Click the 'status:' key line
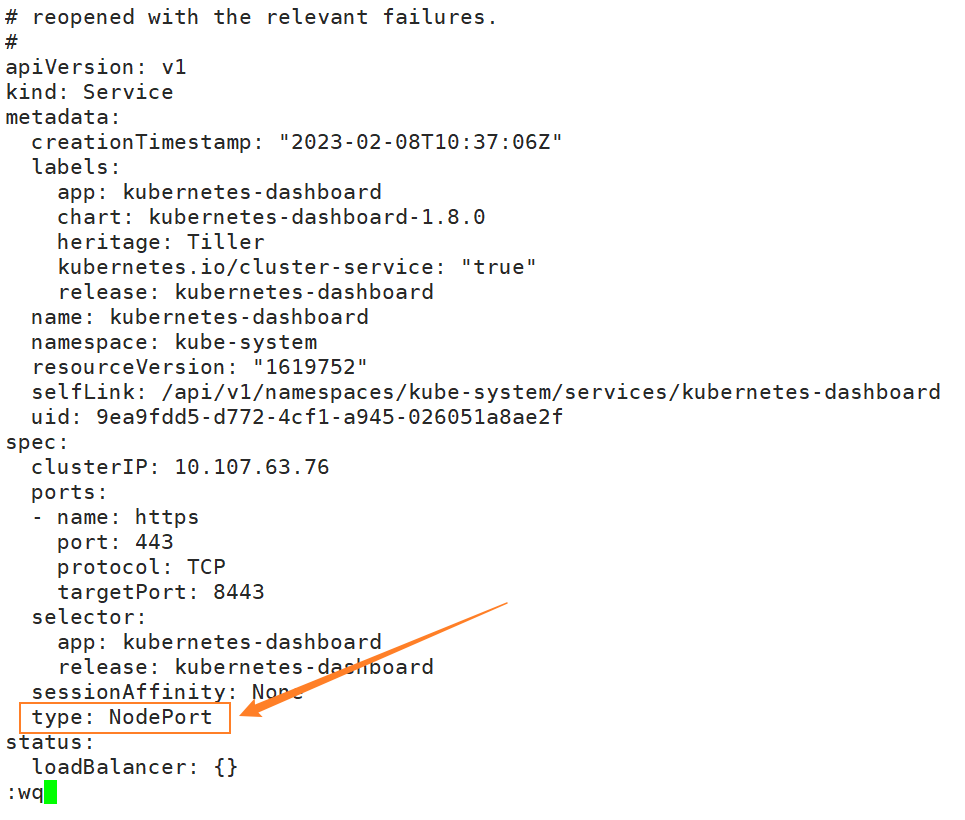The width and height of the screenshot is (965, 820). click(x=50, y=742)
